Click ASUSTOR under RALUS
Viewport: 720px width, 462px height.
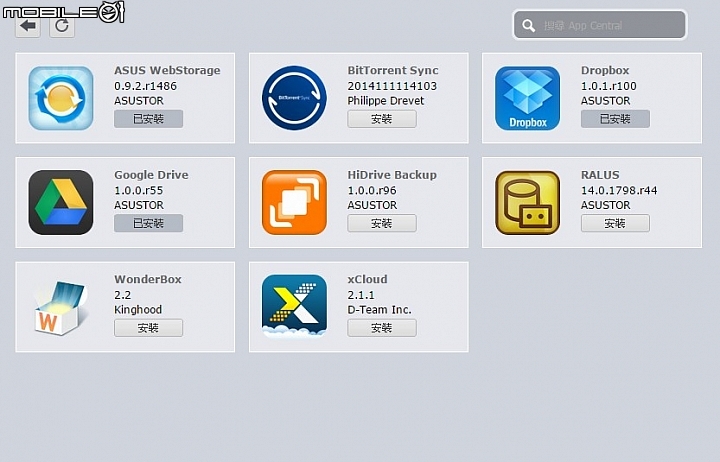(606, 205)
